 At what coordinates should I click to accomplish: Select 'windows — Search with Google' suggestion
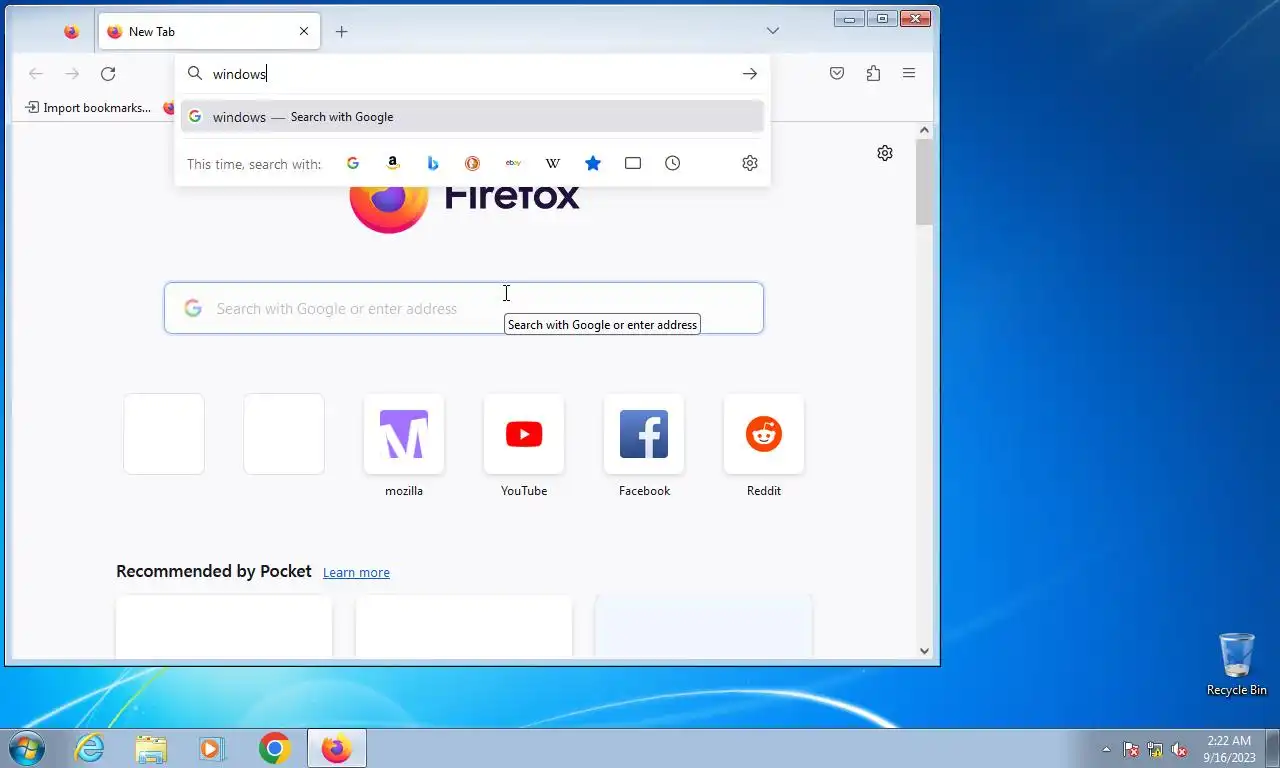(472, 117)
